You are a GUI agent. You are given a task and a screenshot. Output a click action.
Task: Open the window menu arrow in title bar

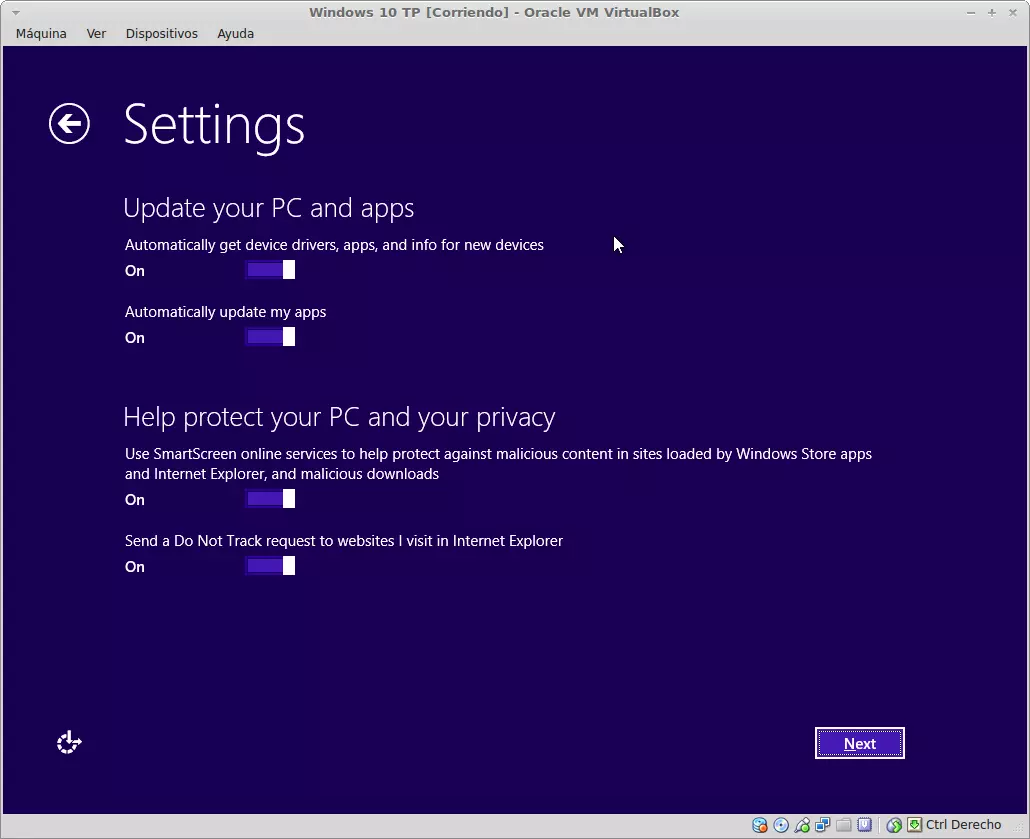[15, 13]
